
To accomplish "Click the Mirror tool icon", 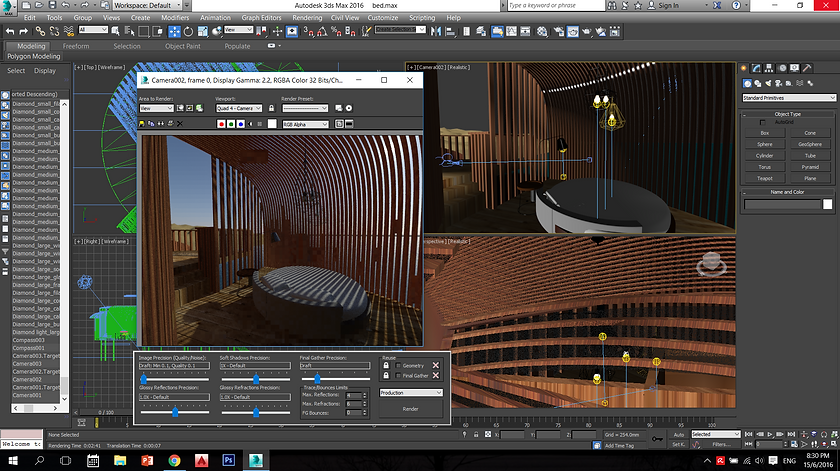I will pos(436,32).
